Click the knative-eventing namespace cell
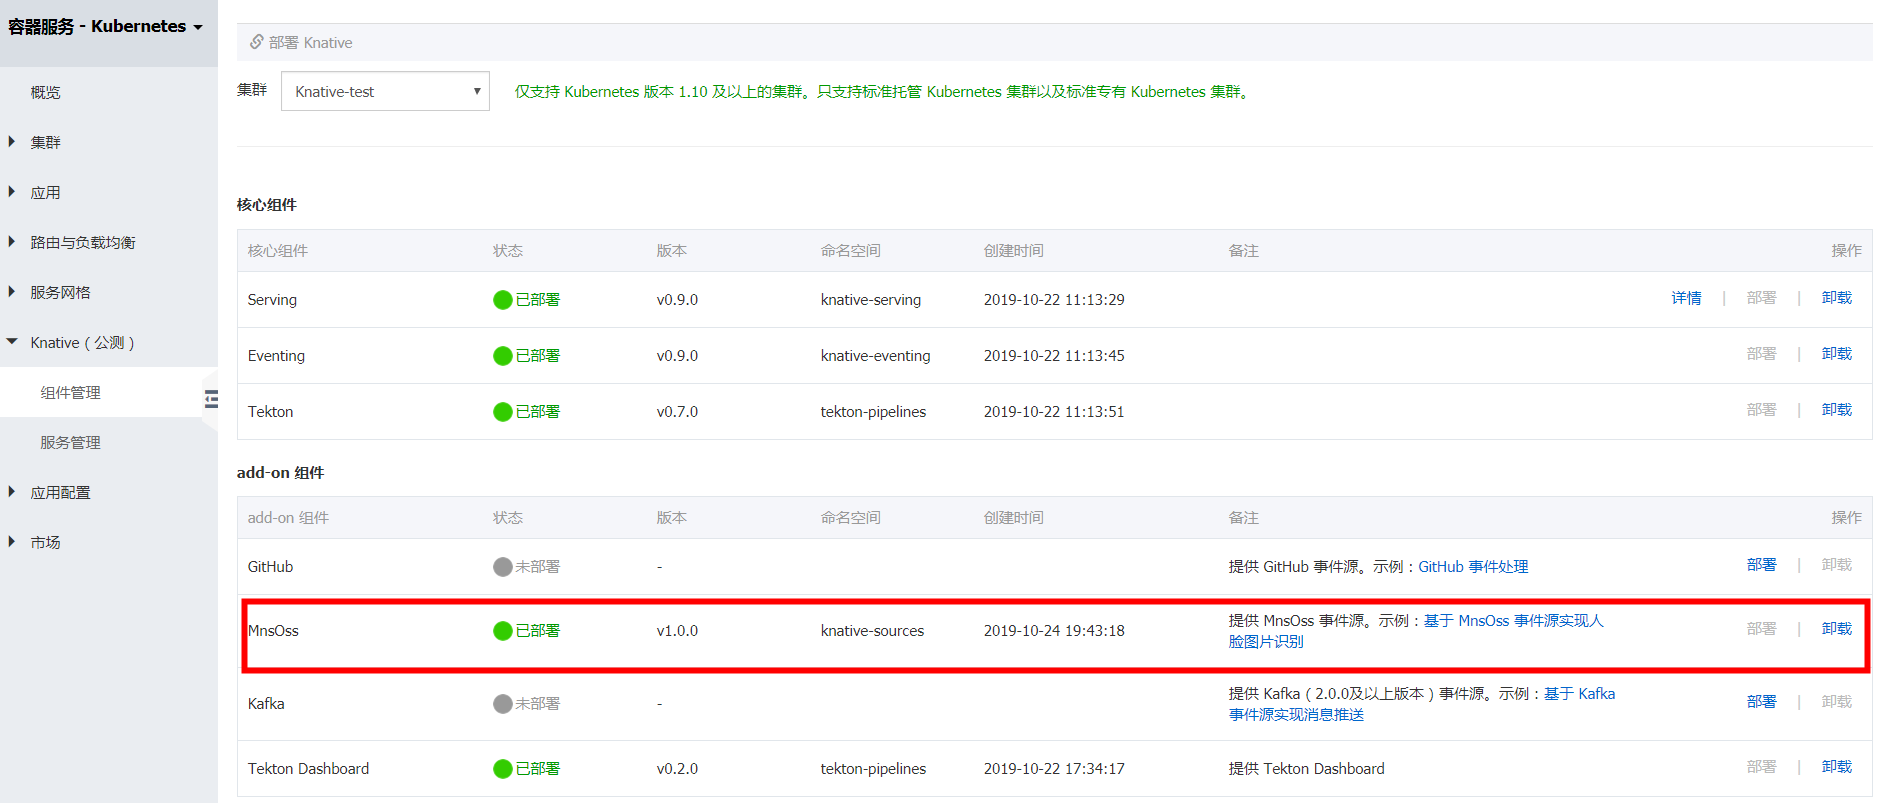 click(875, 356)
